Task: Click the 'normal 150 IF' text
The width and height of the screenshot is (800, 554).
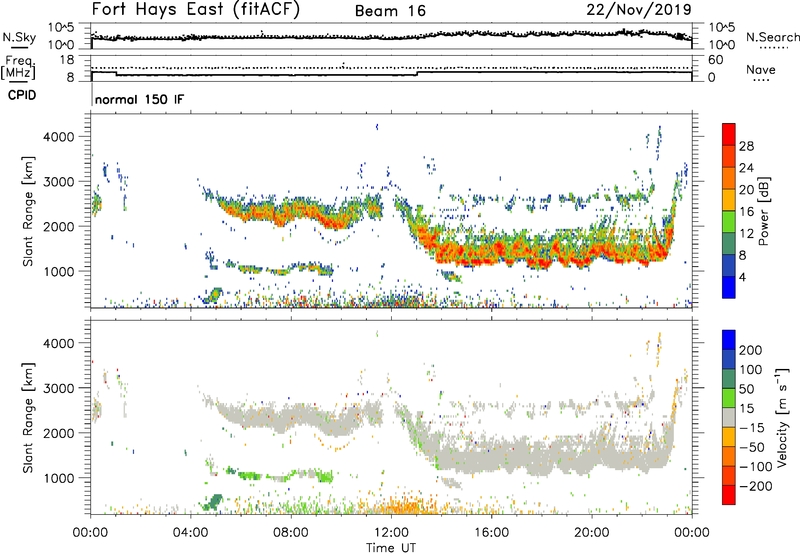Action: [x=139, y=99]
